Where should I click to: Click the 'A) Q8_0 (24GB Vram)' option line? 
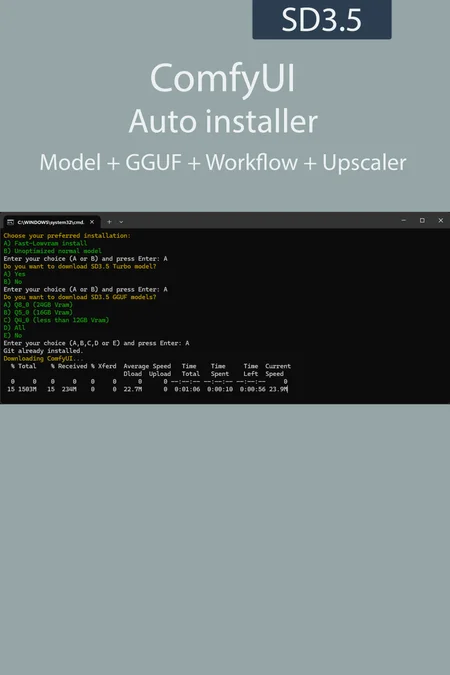point(38,305)
